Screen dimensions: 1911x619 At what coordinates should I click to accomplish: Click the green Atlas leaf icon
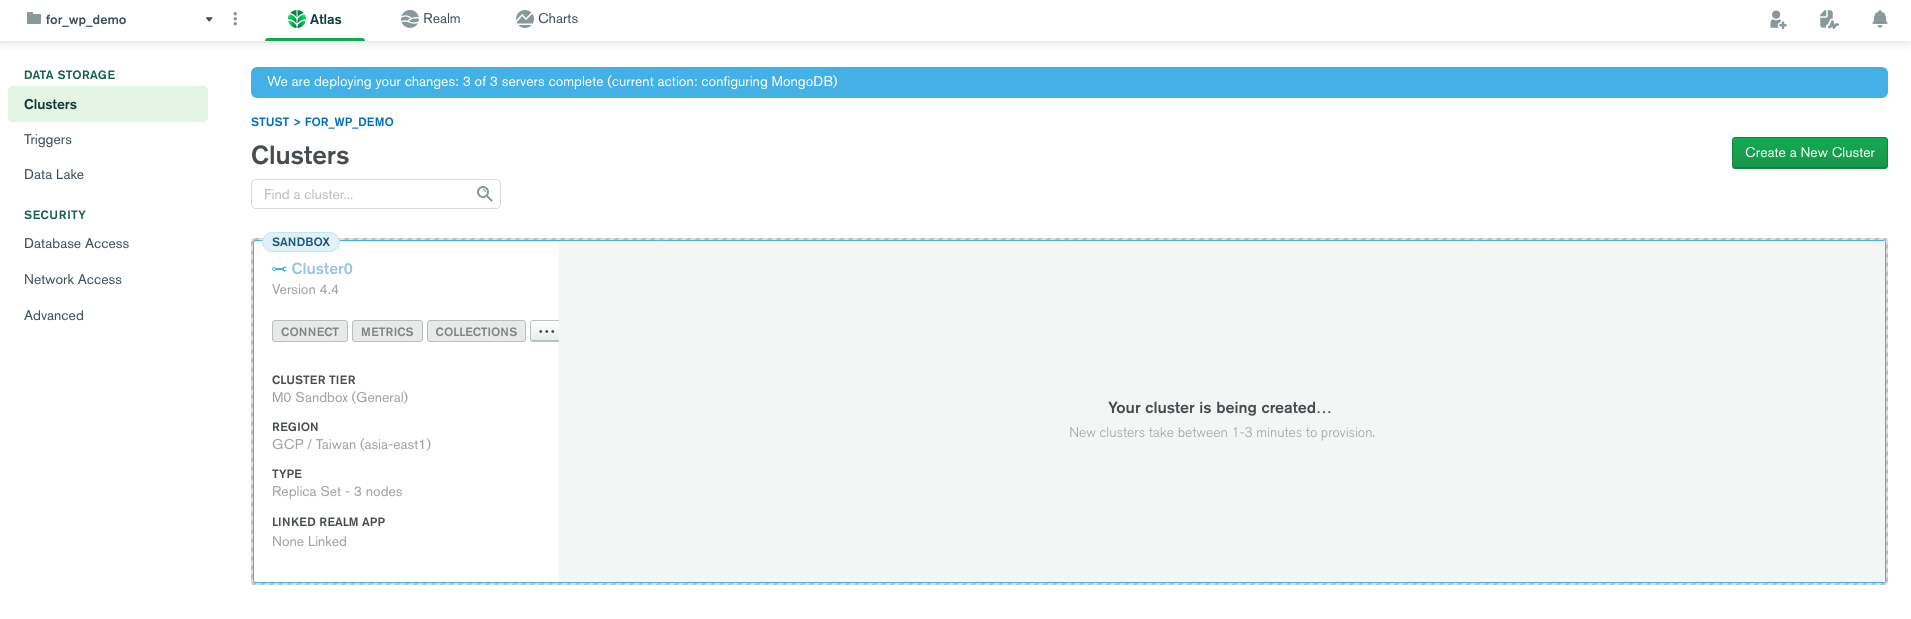tap(297, 19)
